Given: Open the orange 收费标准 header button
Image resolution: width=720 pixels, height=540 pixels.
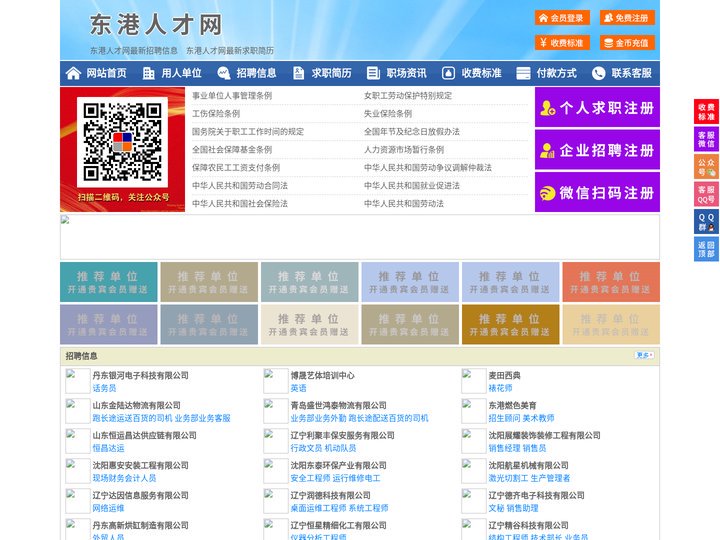Looking at the screenshot, I should [x=562, y=43].
